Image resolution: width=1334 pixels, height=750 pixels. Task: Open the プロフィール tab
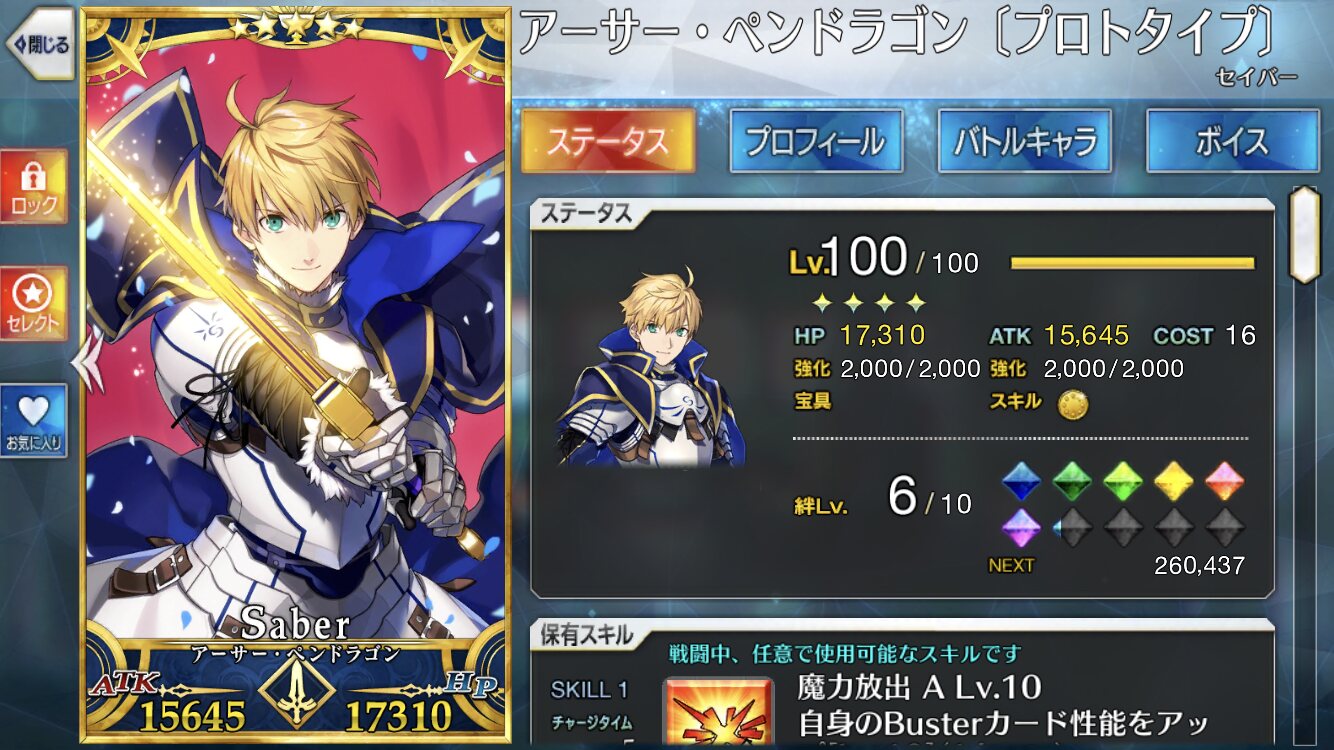[816, 141]
